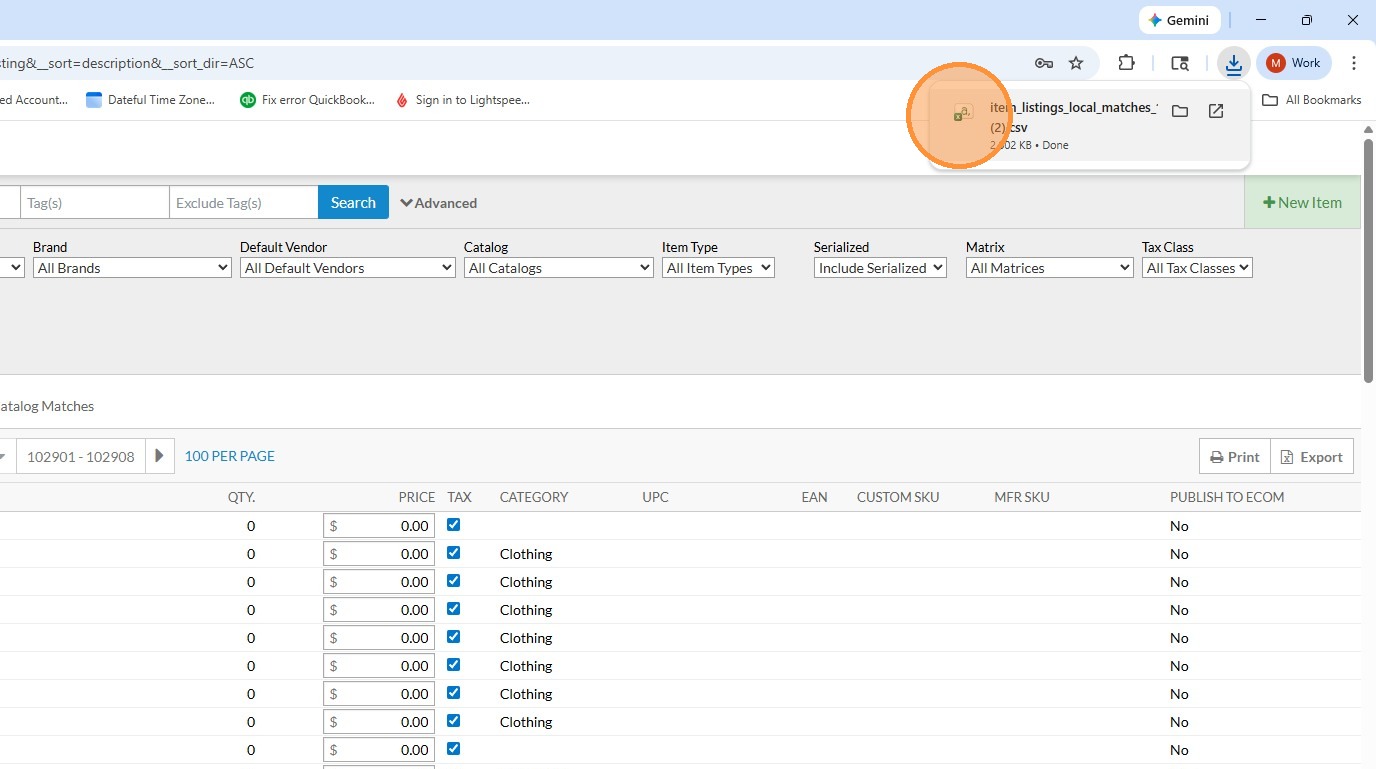Viewport: 1376px width, 769px height.
Task: Go to the next page of items
Action: coord(160,456)
